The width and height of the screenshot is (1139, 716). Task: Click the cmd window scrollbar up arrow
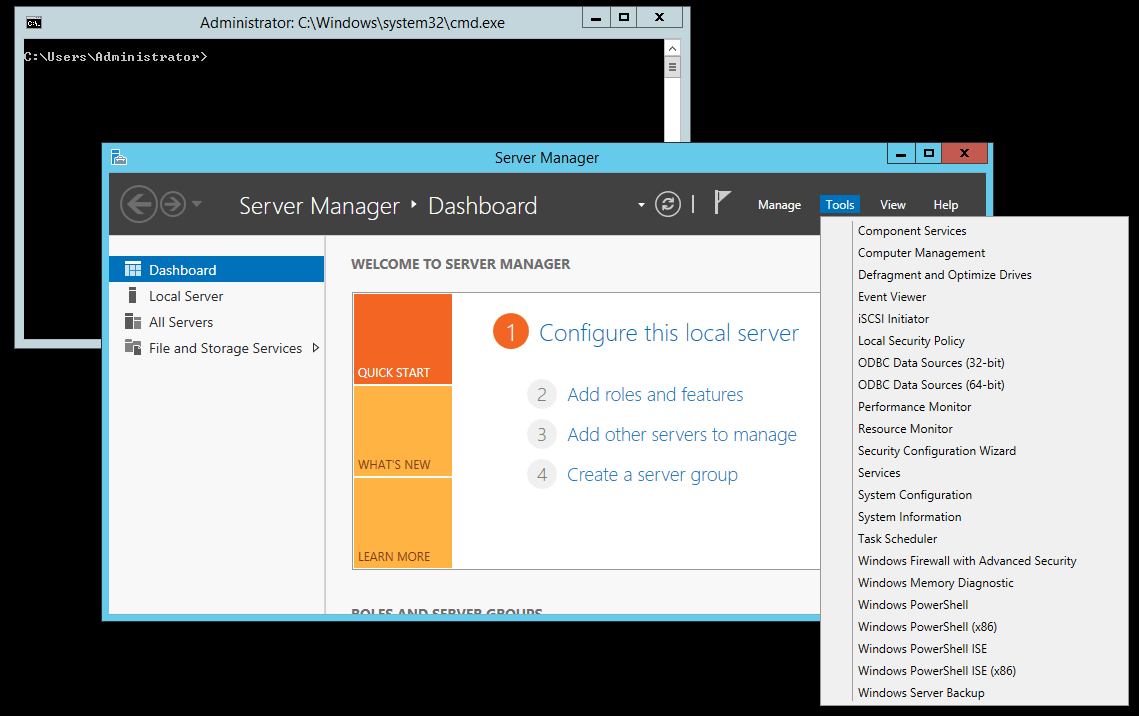coord(672,48)
